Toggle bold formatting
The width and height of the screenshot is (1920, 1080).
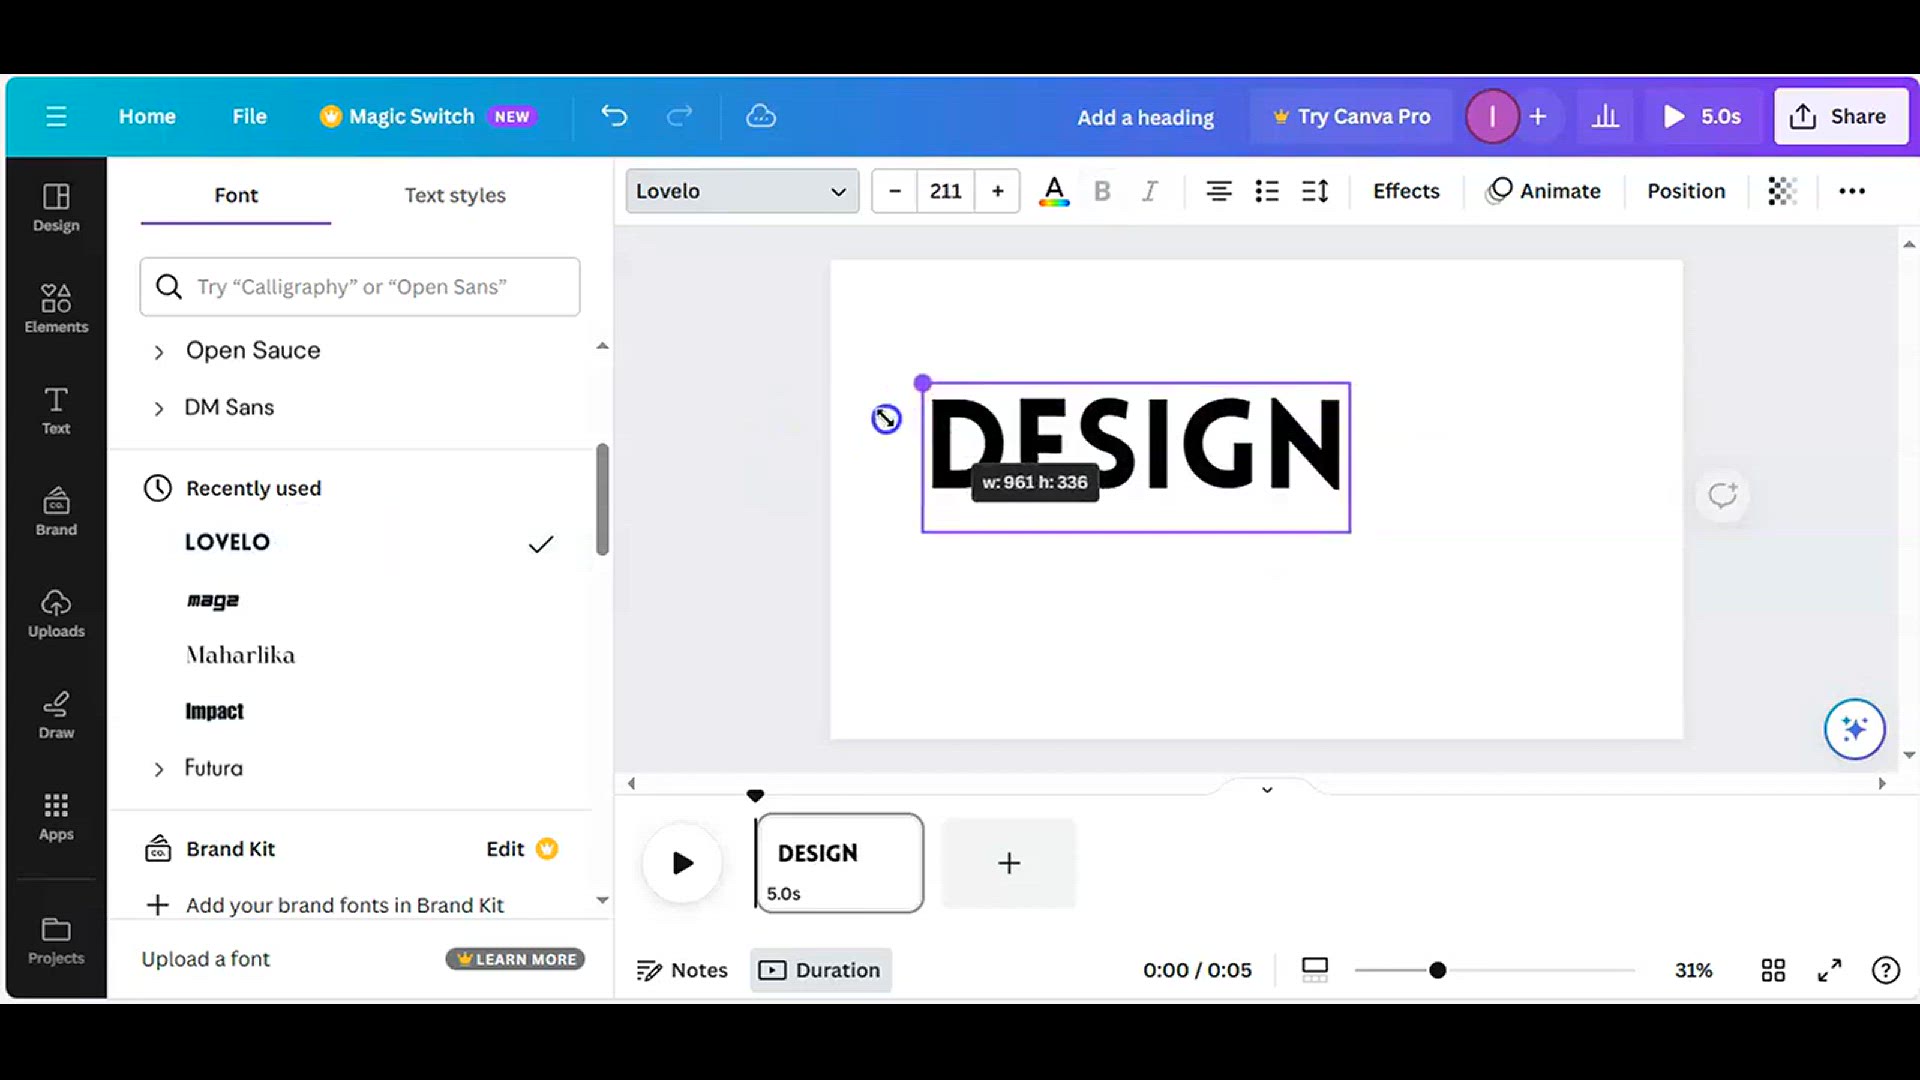click(1102, 191)
